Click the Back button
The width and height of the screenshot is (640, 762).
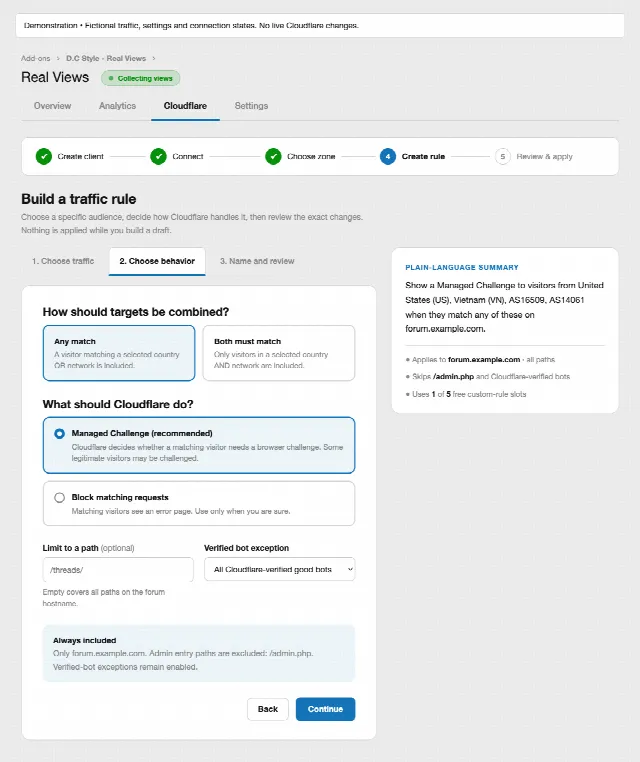pyautogui.click(x=268, y=709)
